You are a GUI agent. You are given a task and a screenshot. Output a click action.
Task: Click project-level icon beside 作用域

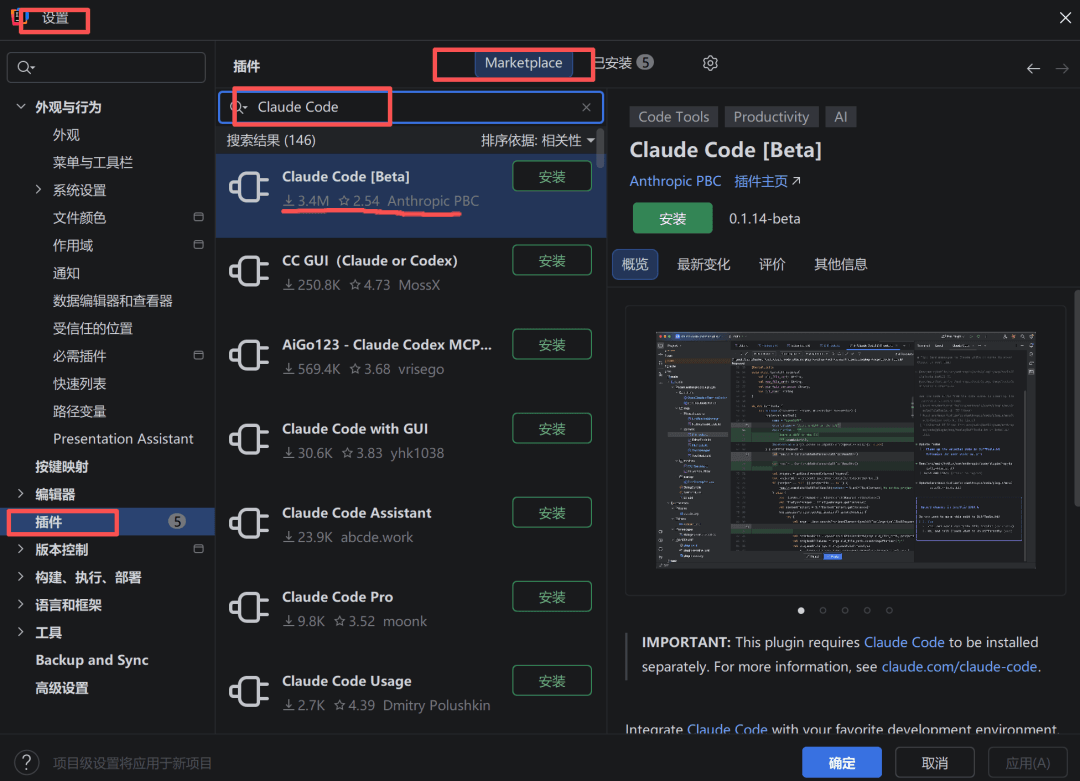(x=198, y=244)
